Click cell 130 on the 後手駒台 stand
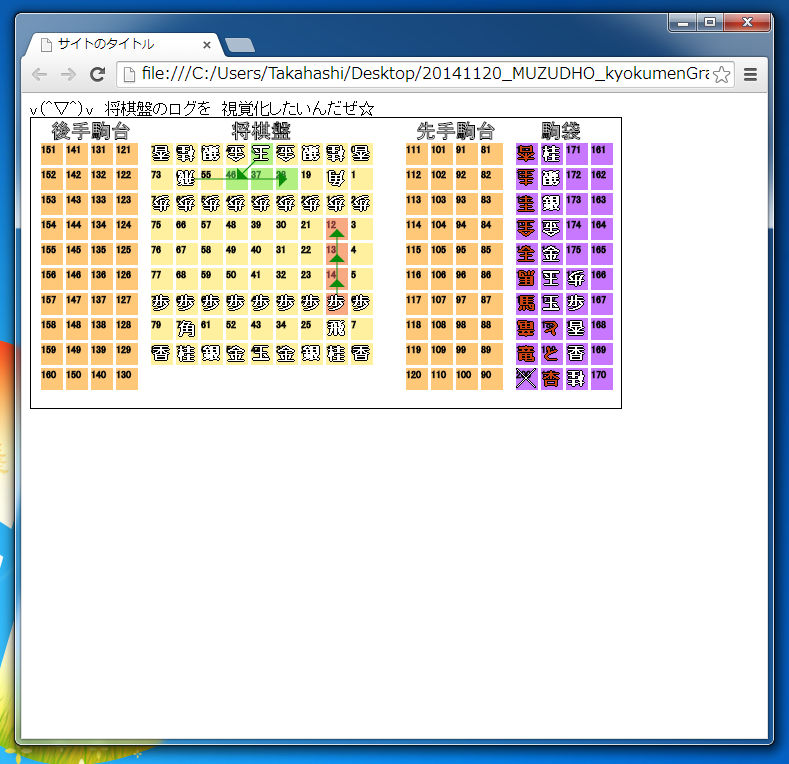 [126, 379]
